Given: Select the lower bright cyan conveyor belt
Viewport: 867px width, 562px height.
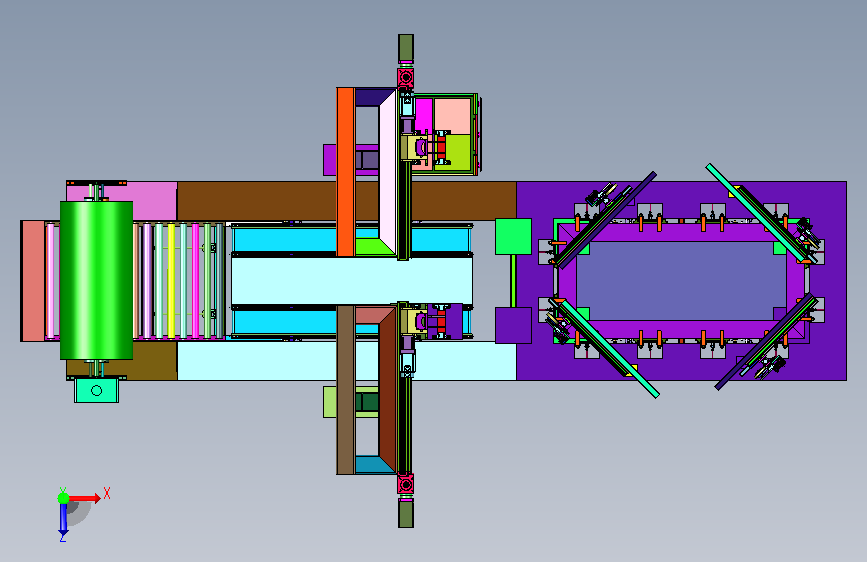Looking at the screenshot, I should pyautogui.click(x=285, y=322).
